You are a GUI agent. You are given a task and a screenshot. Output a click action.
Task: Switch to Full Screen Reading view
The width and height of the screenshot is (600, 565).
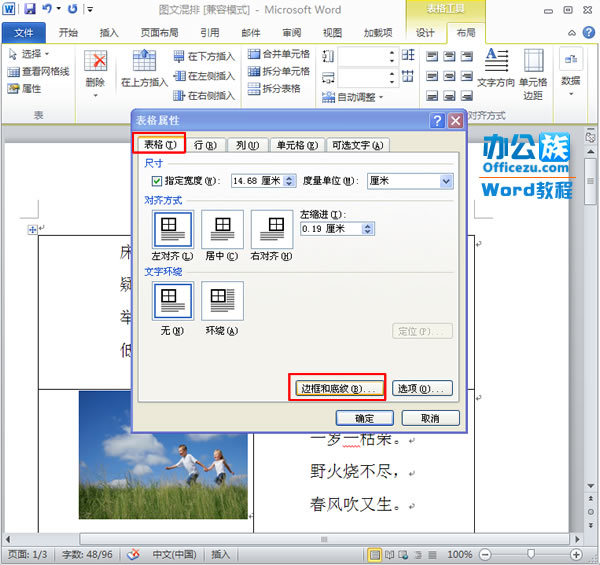390,554
